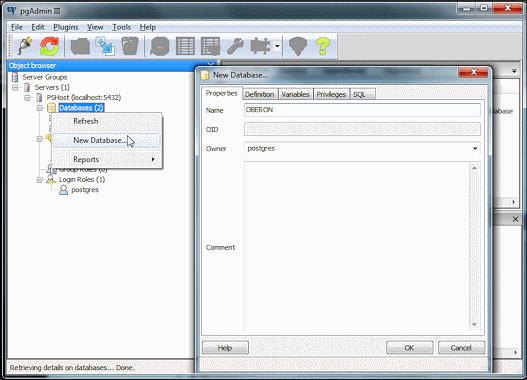Open Reports in the context menu
This screenshot has width=527, height=380.
coord(107,159)
